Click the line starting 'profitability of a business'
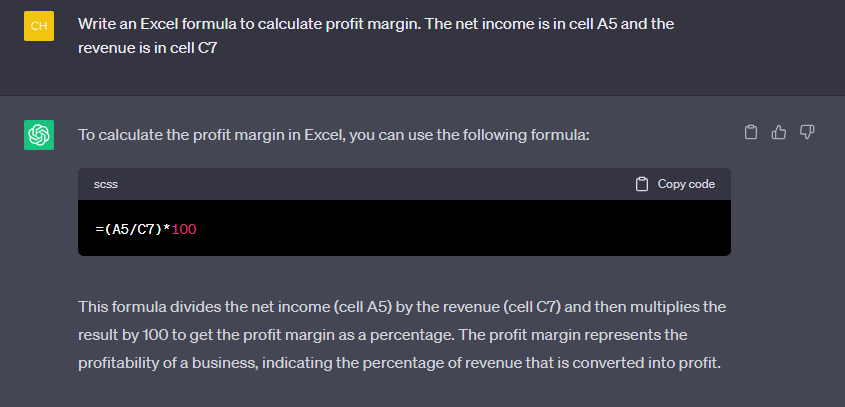This screenshot has height=407, width=845. (399, 363)
